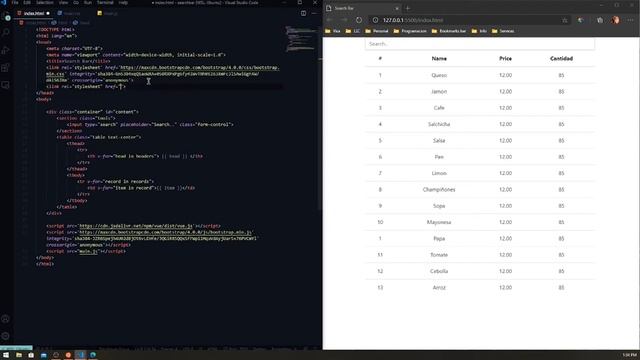Open the Manage gear in VS Code
Screen dimensions: 640x360
click(x=6, y=336)
